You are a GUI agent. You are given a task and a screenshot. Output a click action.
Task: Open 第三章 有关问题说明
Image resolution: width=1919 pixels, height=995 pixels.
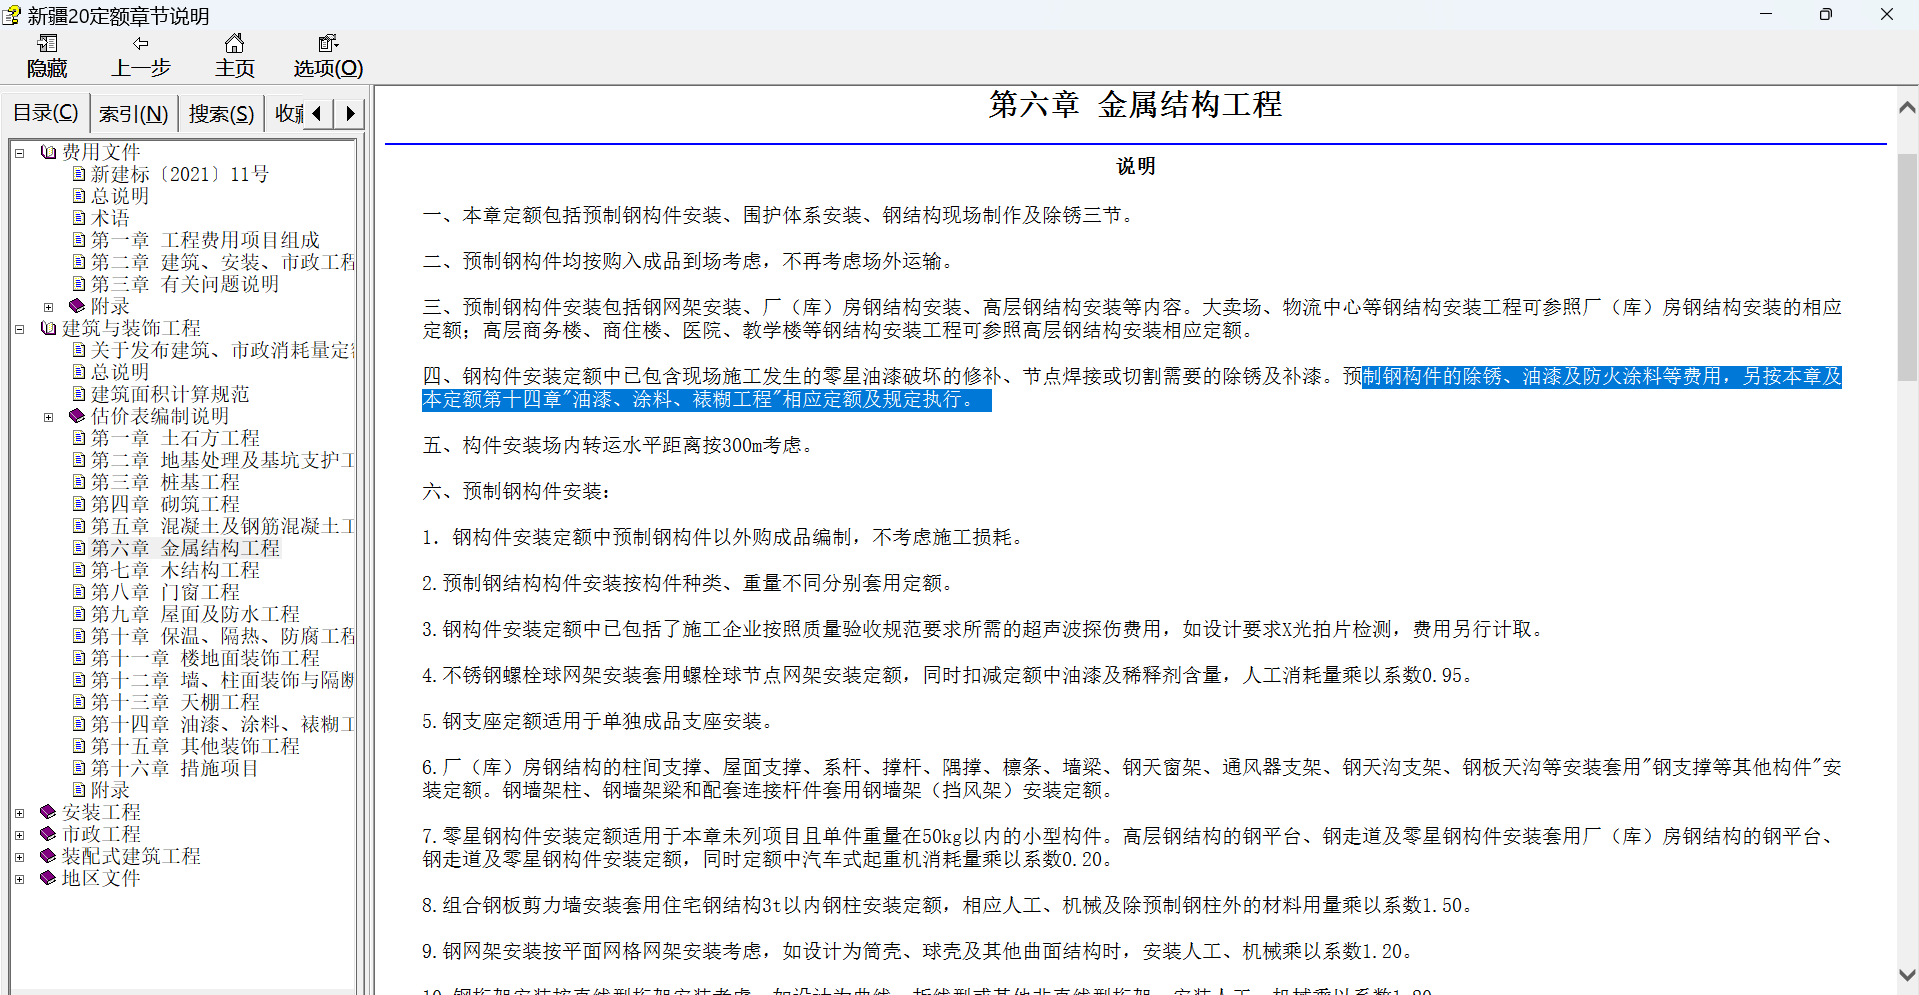[185, 284]
